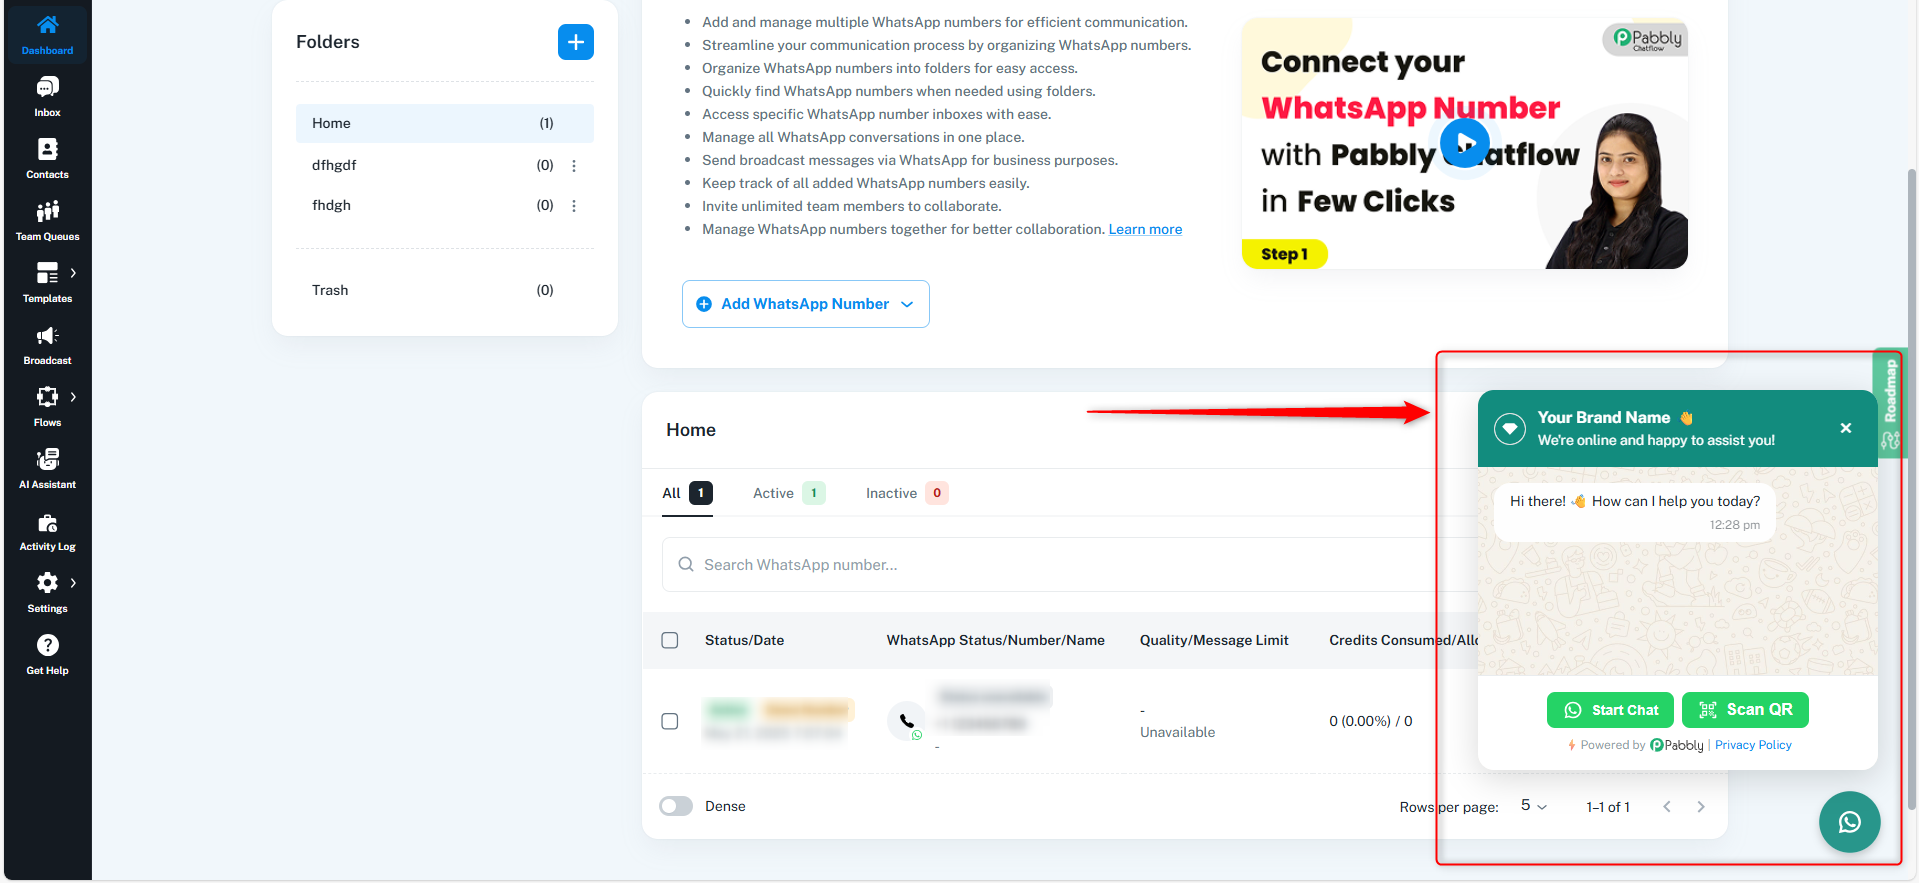
Task: Open the Inbox icon in sidebar
Action: (47, 87)
